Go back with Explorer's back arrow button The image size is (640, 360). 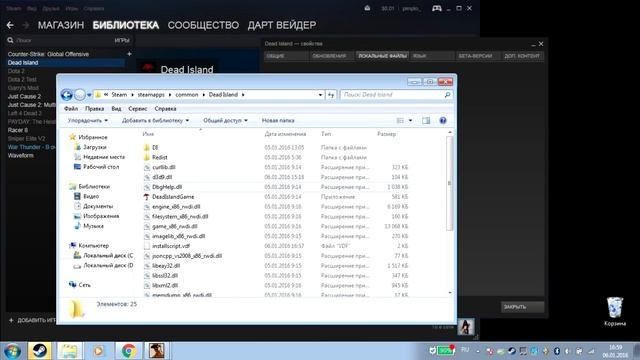(67, 95)
